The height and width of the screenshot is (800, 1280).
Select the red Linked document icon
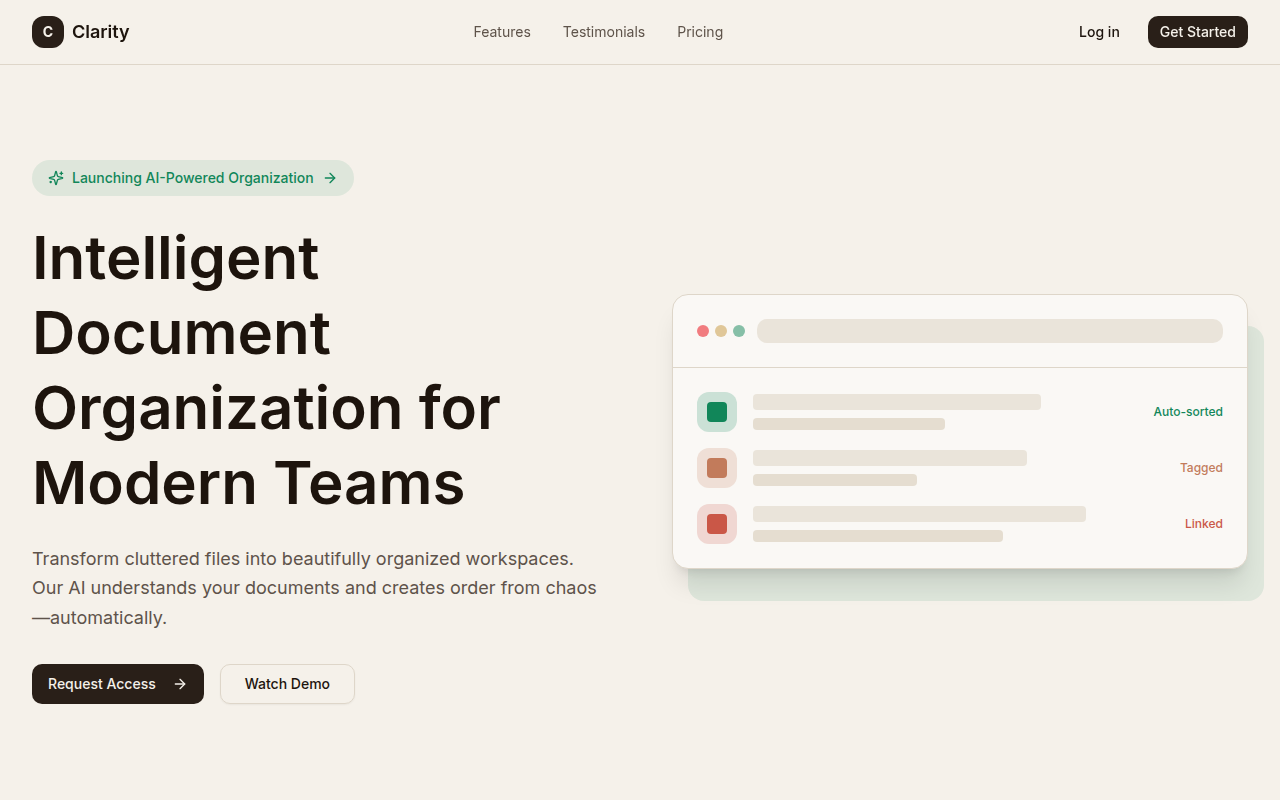point(716,523)
